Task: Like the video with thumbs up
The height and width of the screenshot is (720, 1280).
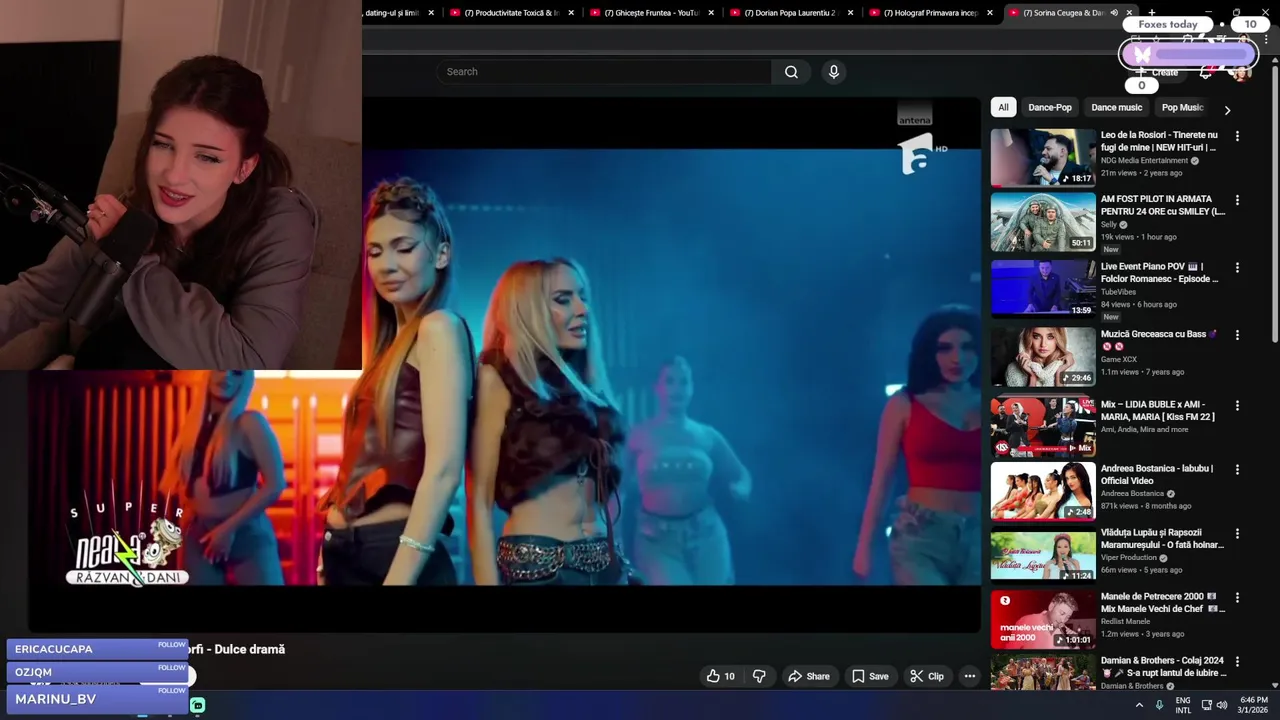Action: click(x=721, y=676)
